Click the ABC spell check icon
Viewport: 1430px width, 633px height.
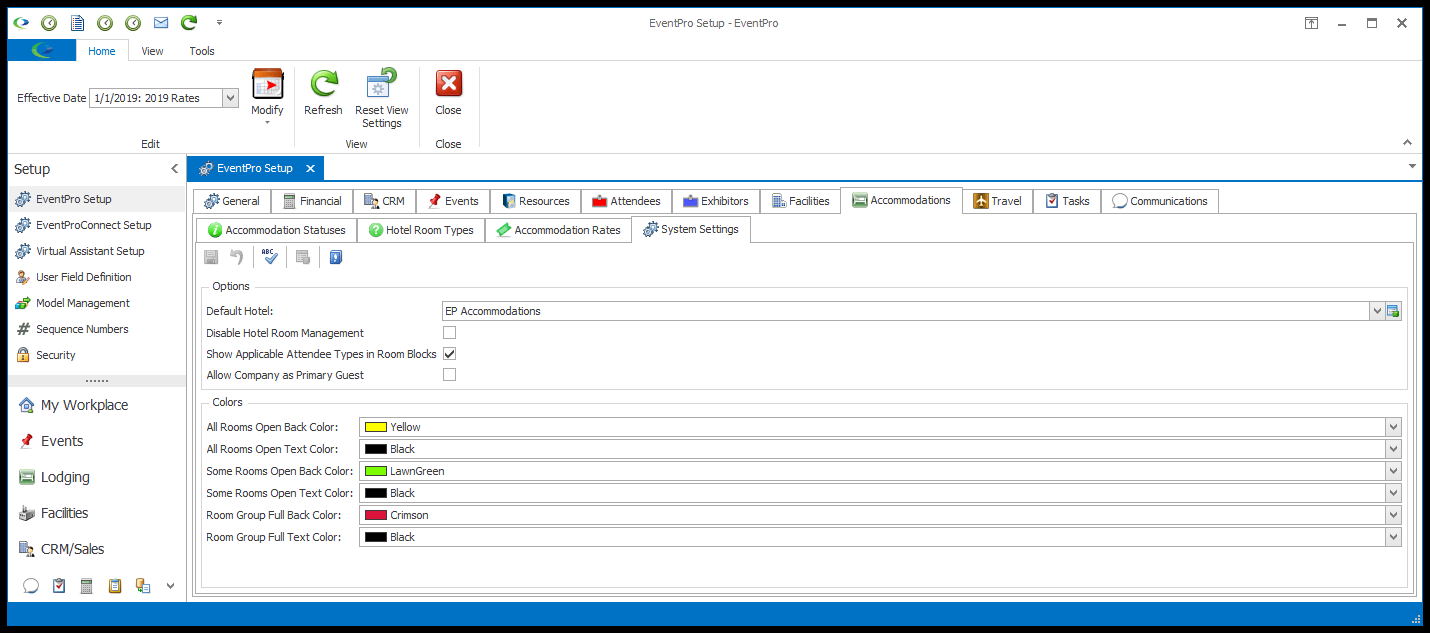click(270, 257)
